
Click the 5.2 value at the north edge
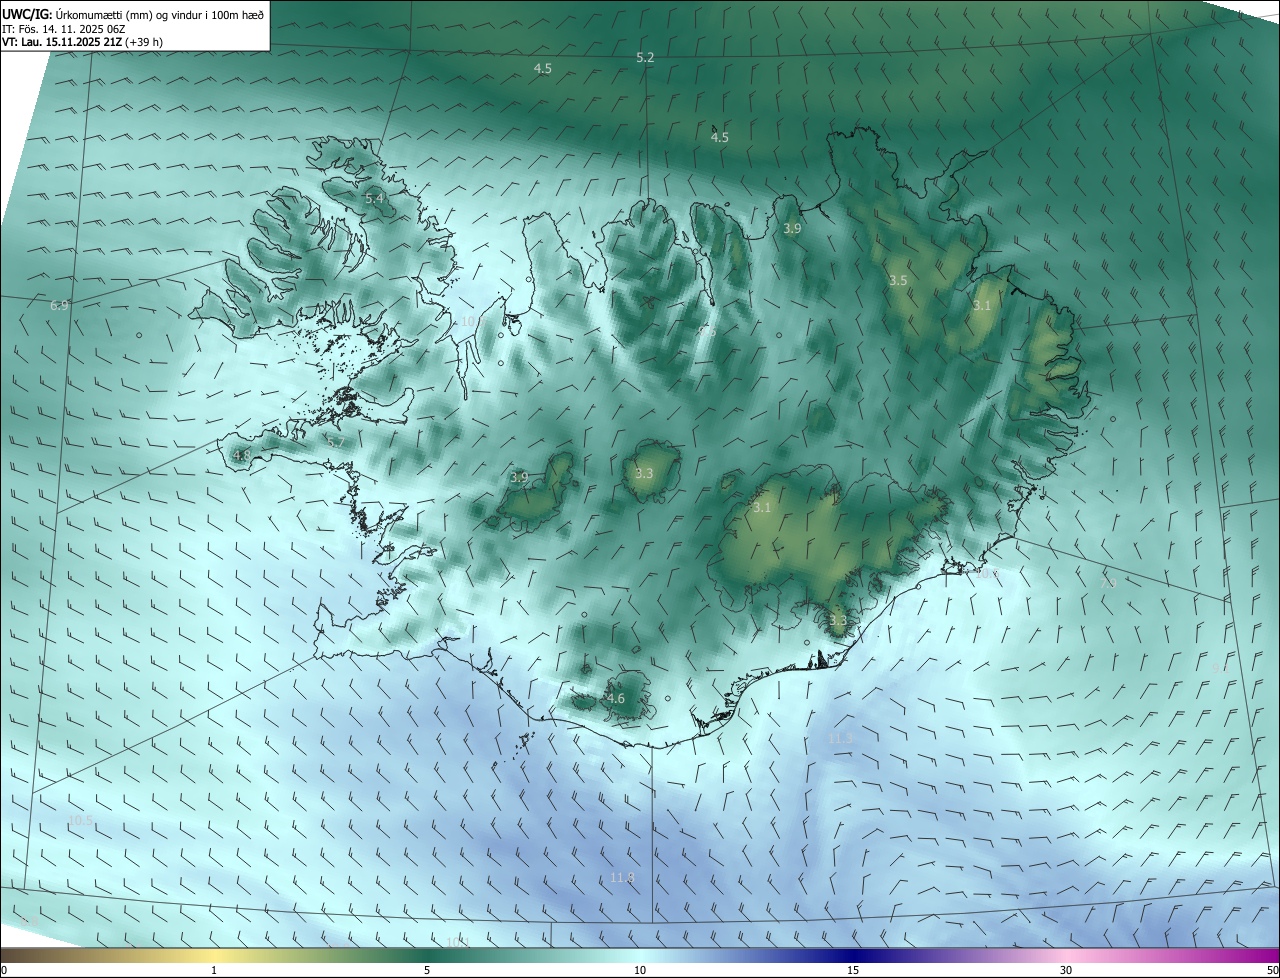(645, 58)
